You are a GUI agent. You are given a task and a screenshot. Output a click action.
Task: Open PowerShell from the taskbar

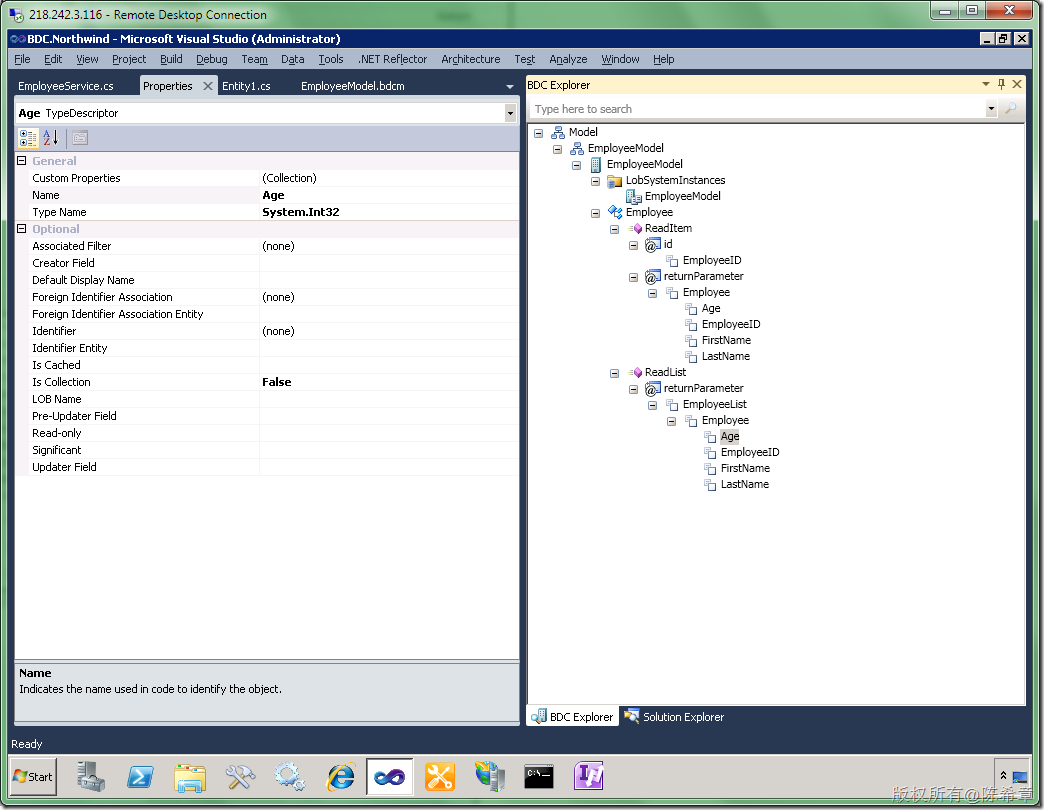[140, 777]
